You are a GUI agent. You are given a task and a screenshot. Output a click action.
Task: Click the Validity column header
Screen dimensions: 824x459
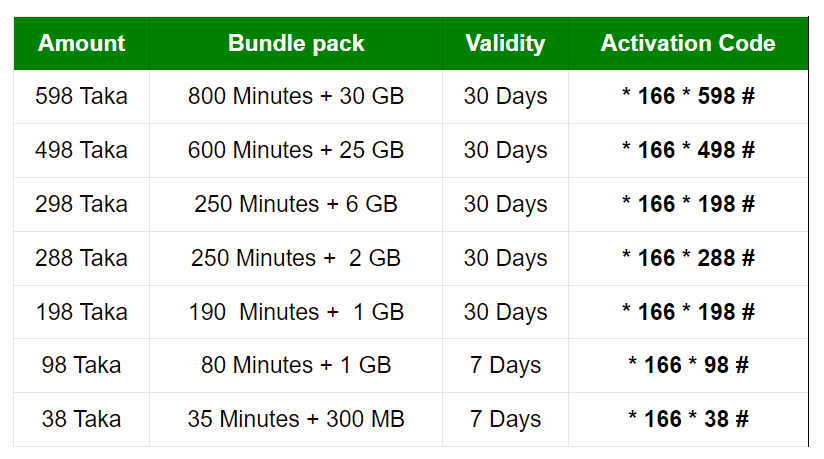[x=505, y=43]
